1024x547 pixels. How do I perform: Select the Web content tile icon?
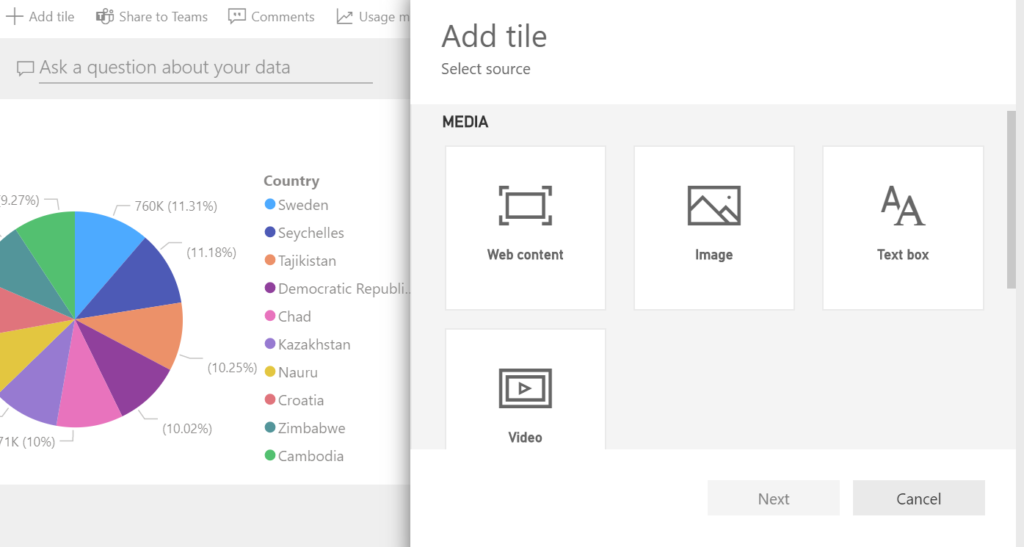pos(525,205)
